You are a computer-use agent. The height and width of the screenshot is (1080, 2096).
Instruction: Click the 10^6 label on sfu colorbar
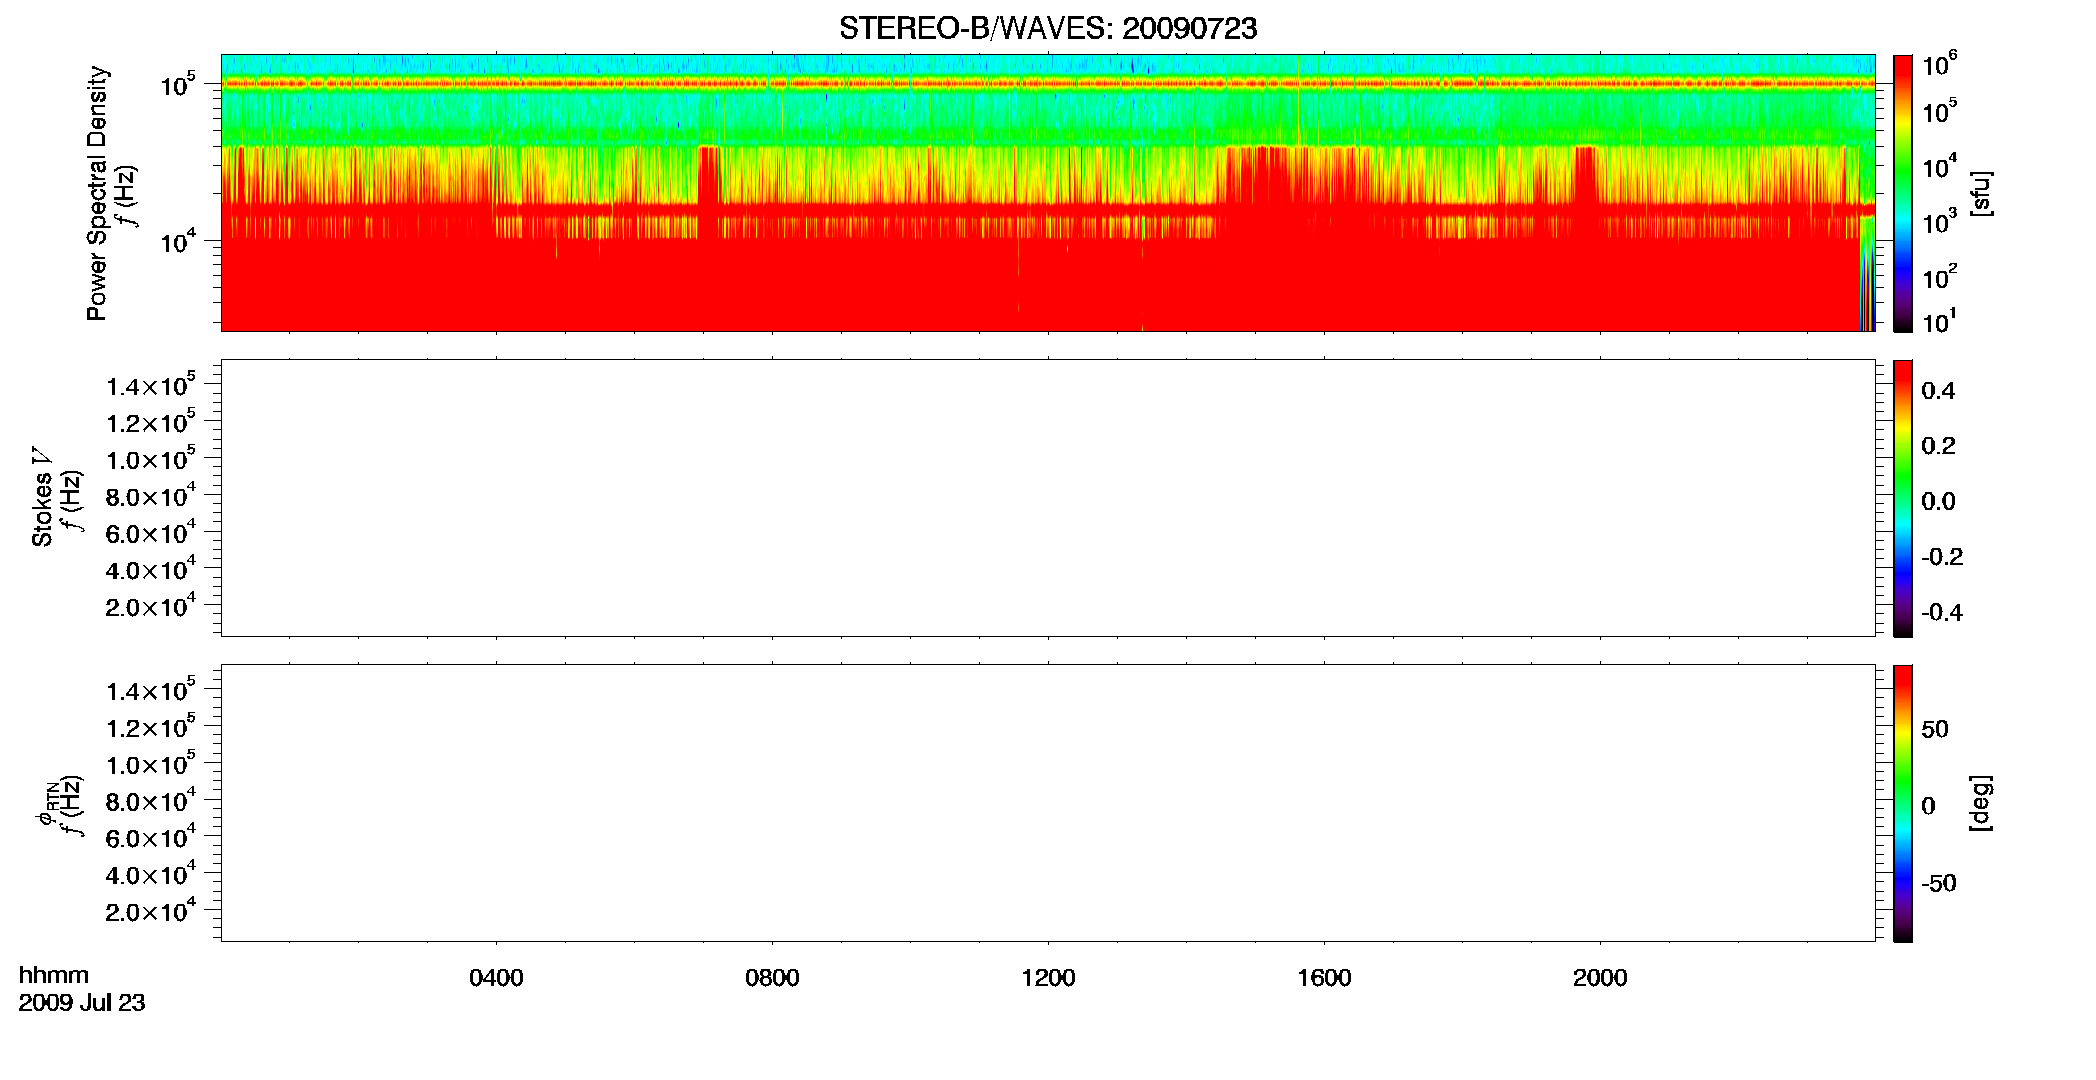tap(1939, 64)
